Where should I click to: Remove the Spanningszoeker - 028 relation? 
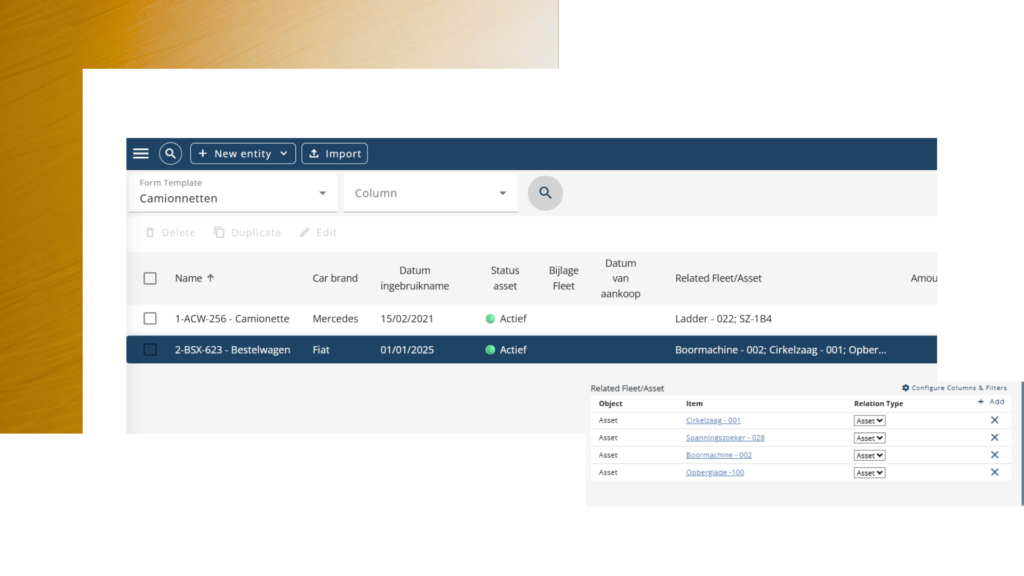point(994,438)
